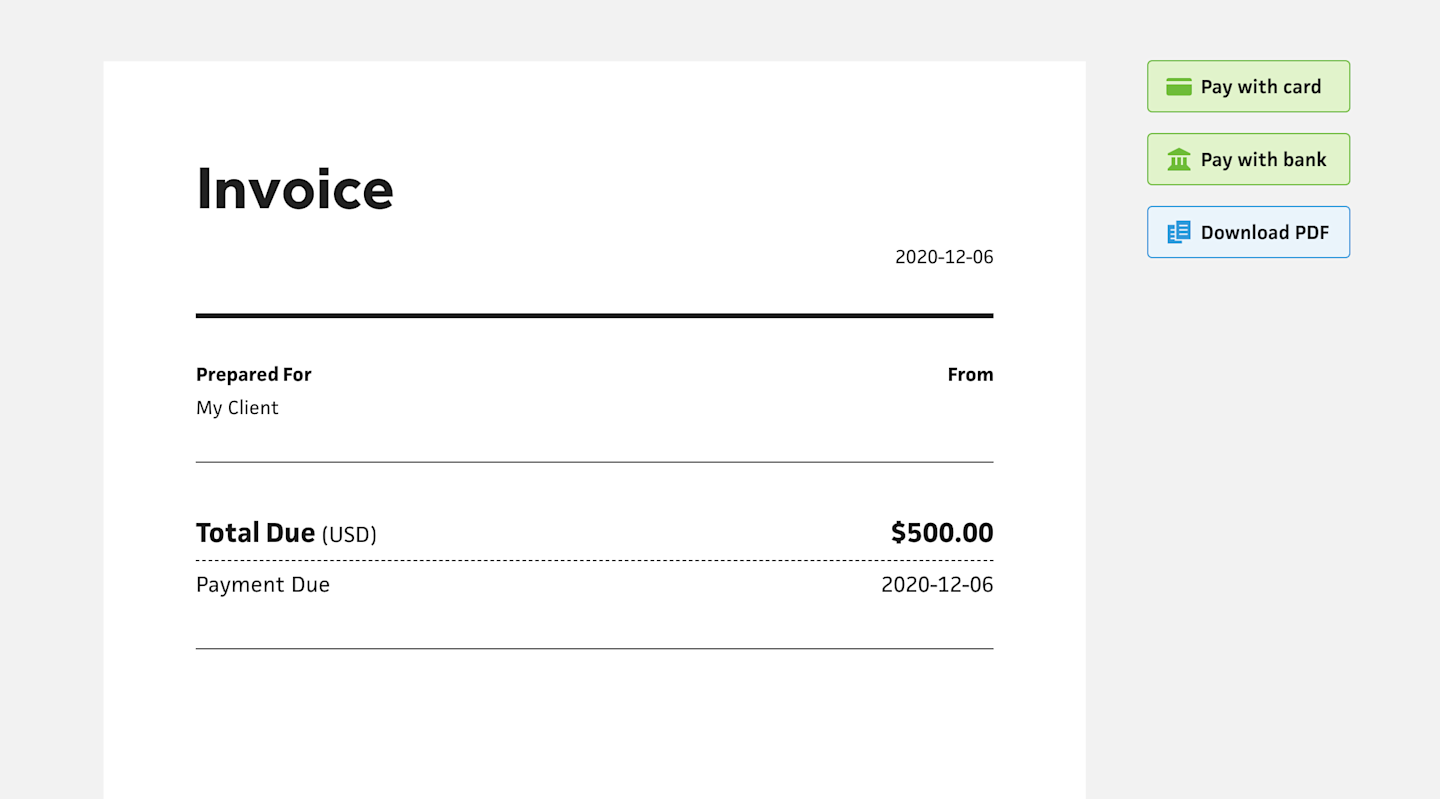Click the $500.00 total amount

tap(942, 533)
